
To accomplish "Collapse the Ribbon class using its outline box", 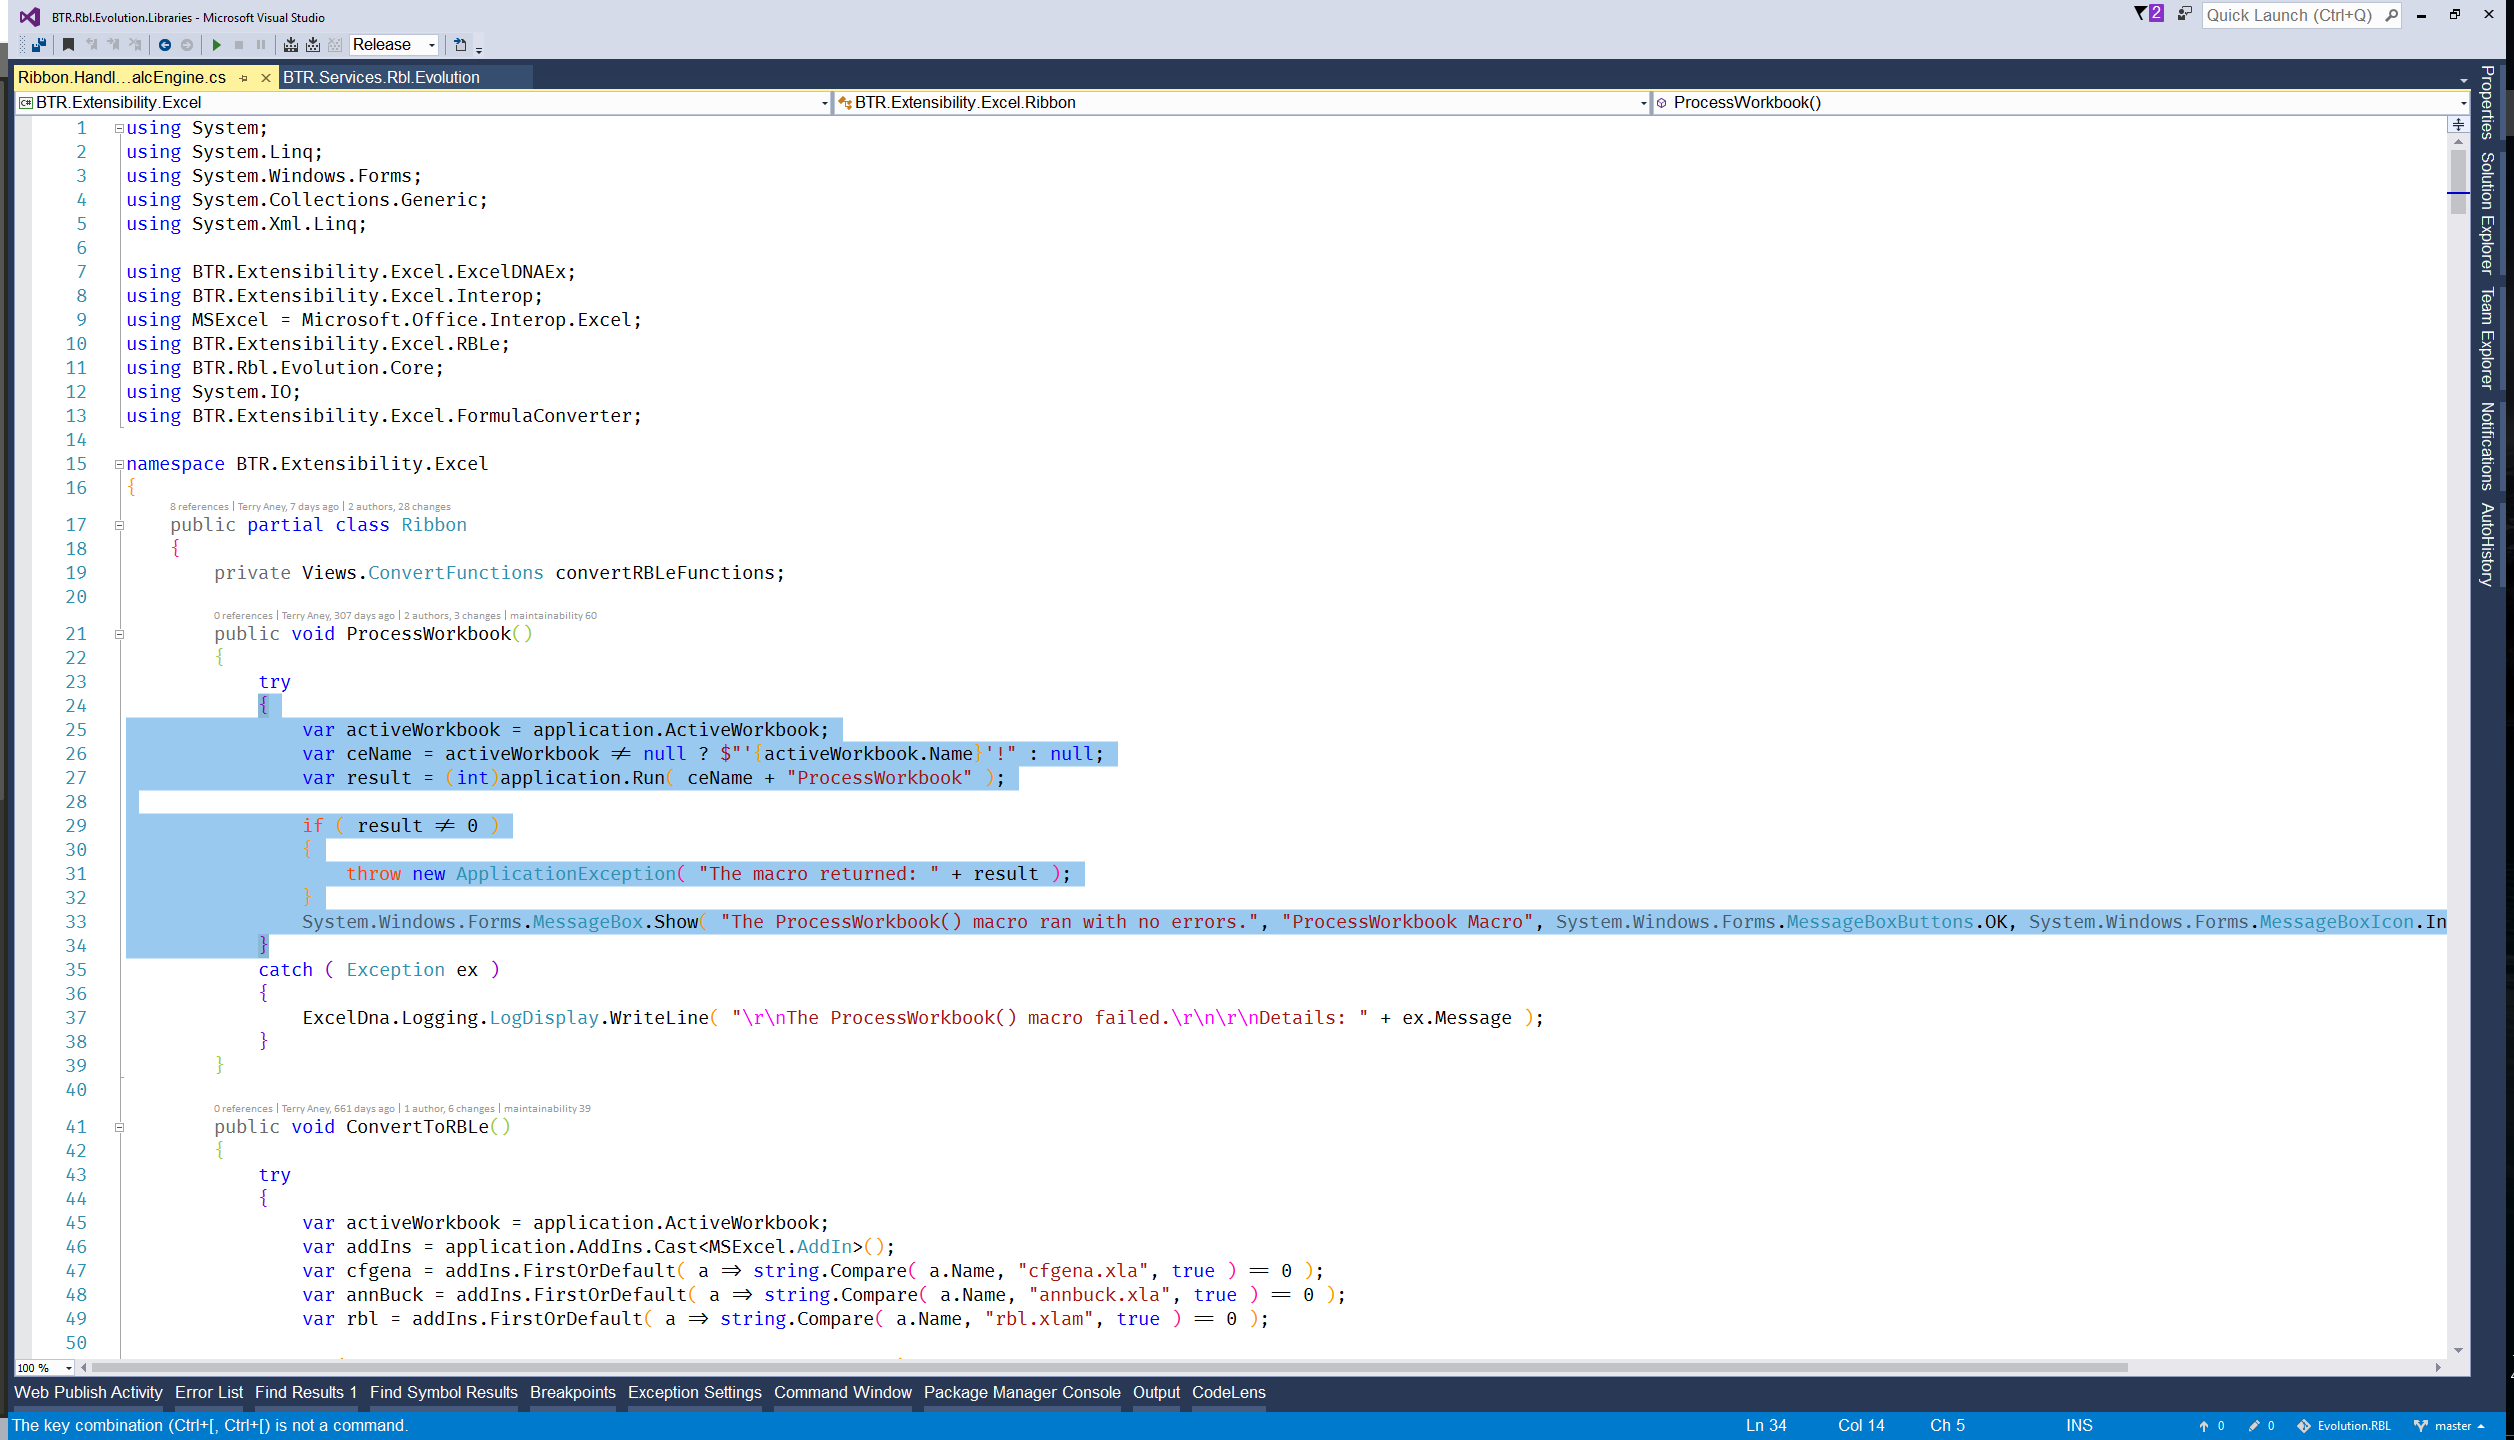I will (x=119, y=525).
